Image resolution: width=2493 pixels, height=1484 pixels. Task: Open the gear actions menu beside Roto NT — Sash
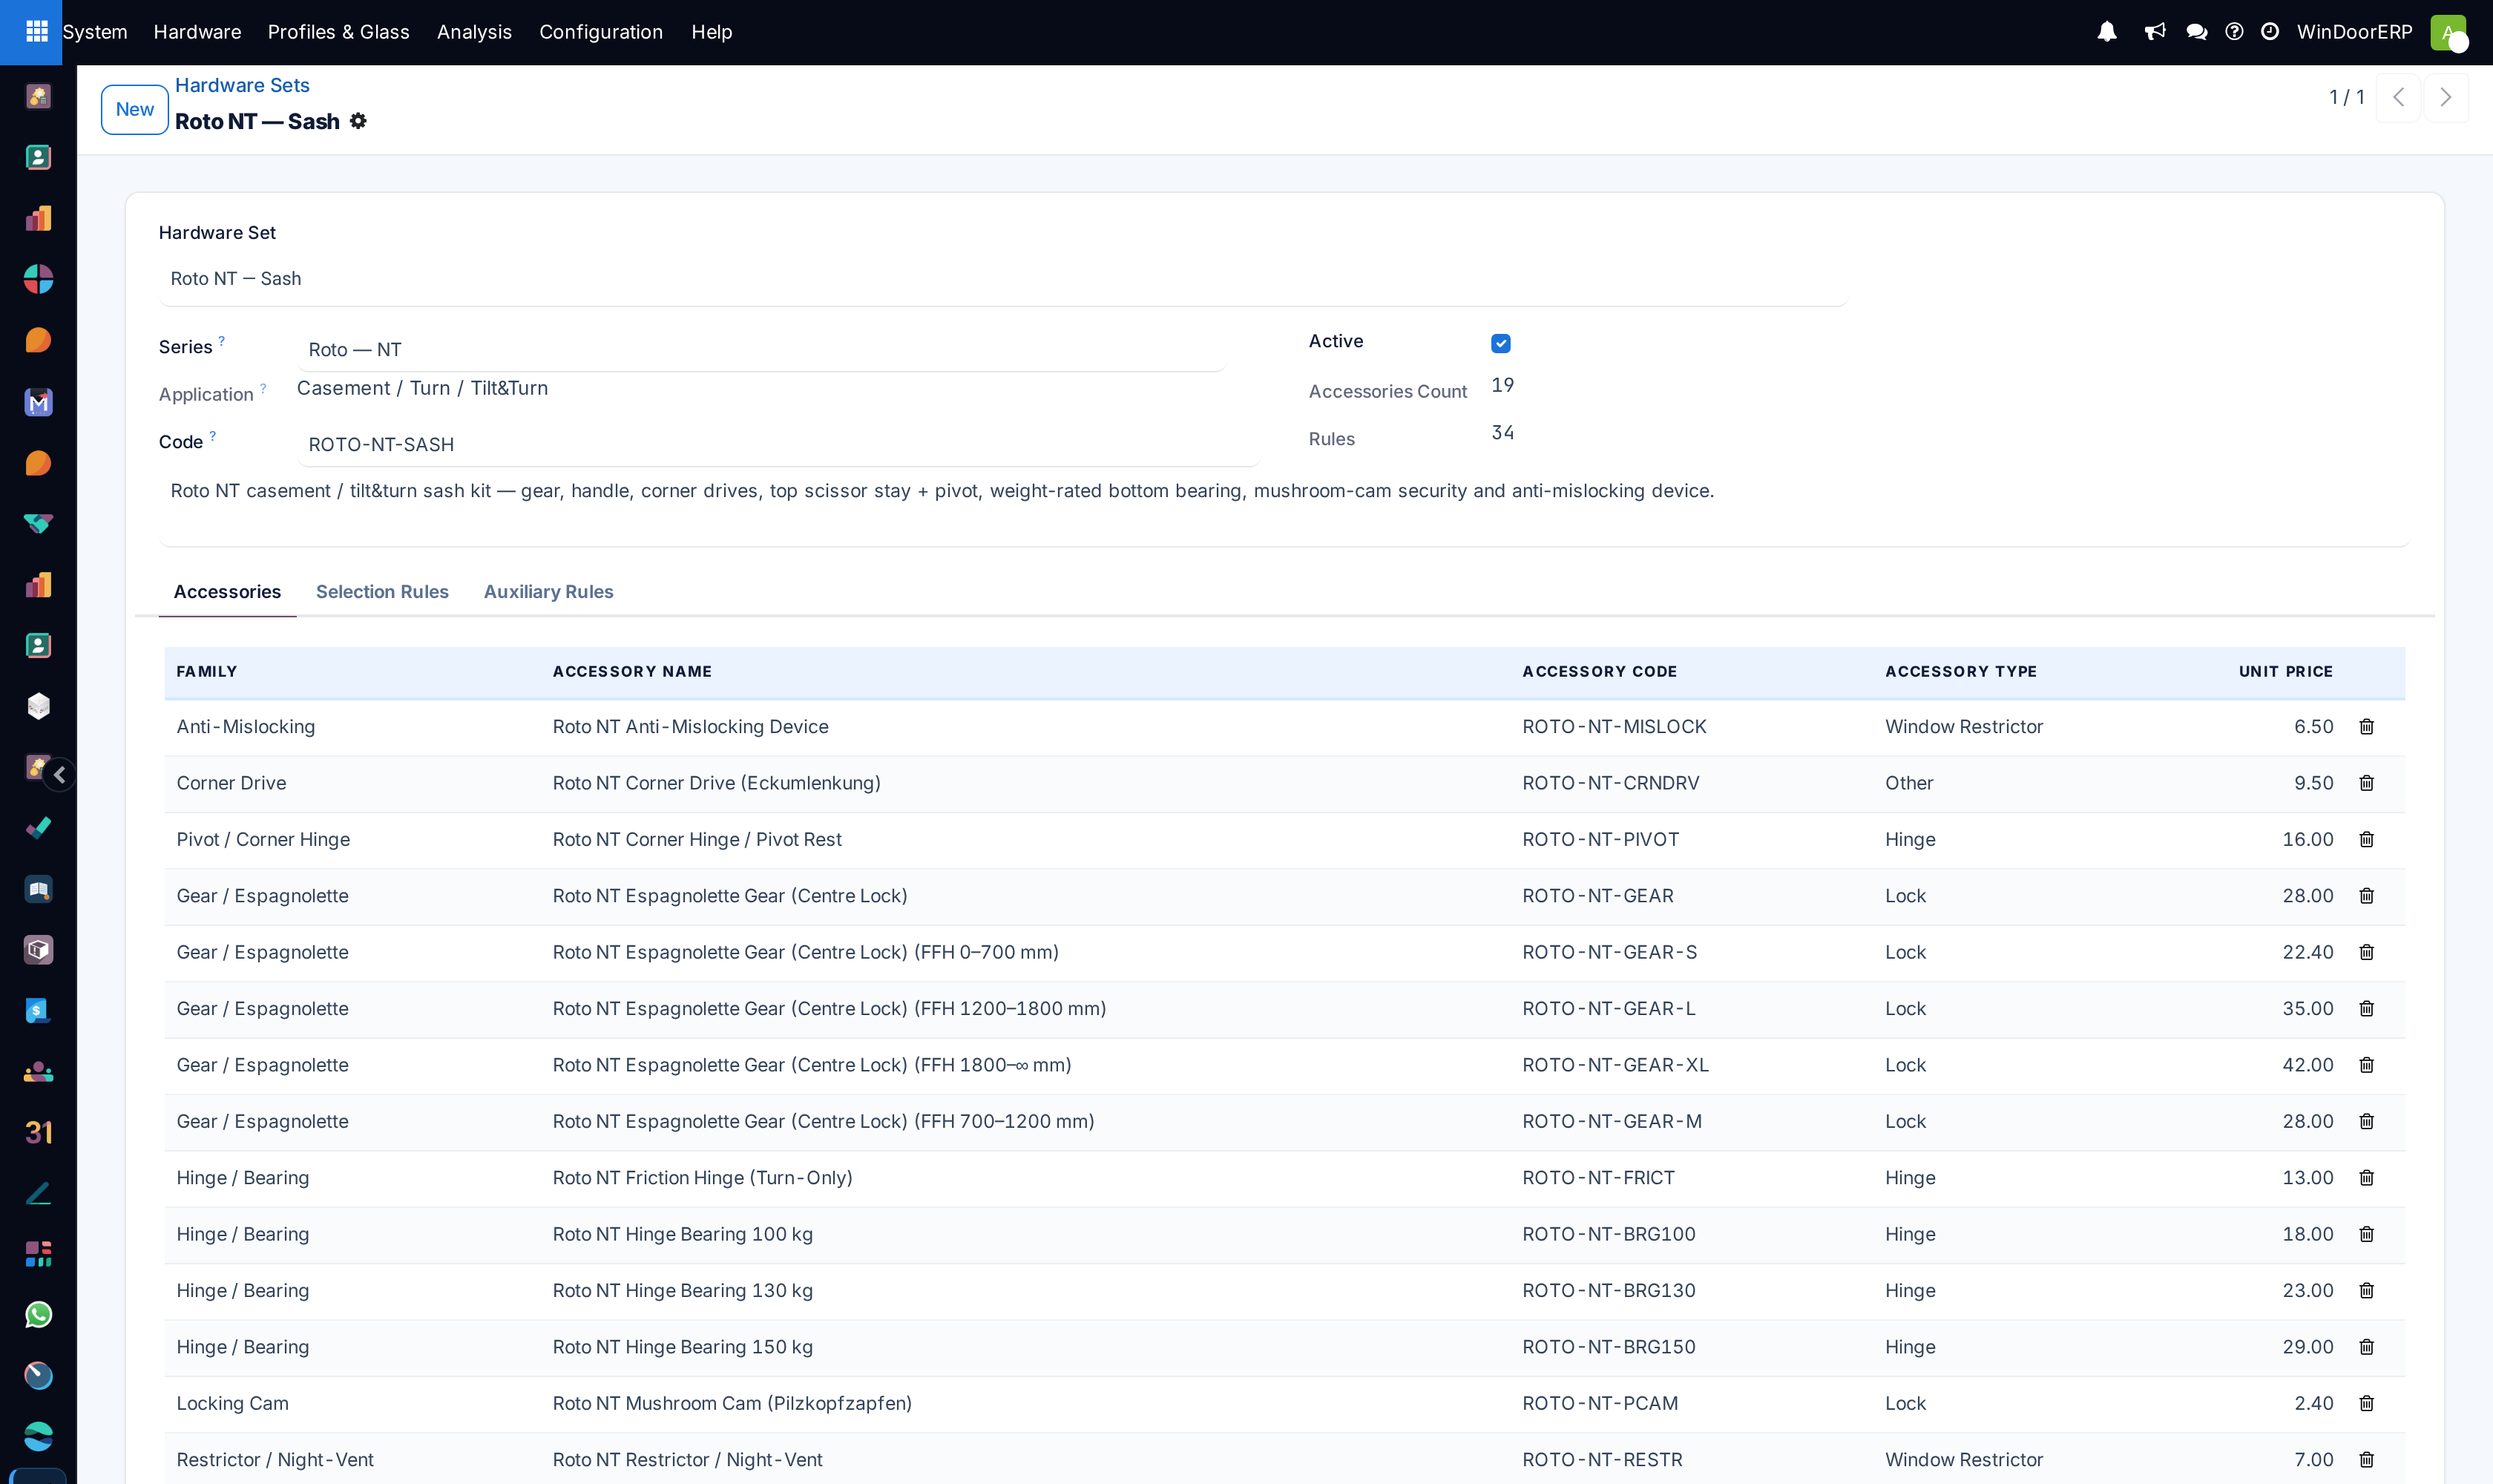(x=358, y=121)
